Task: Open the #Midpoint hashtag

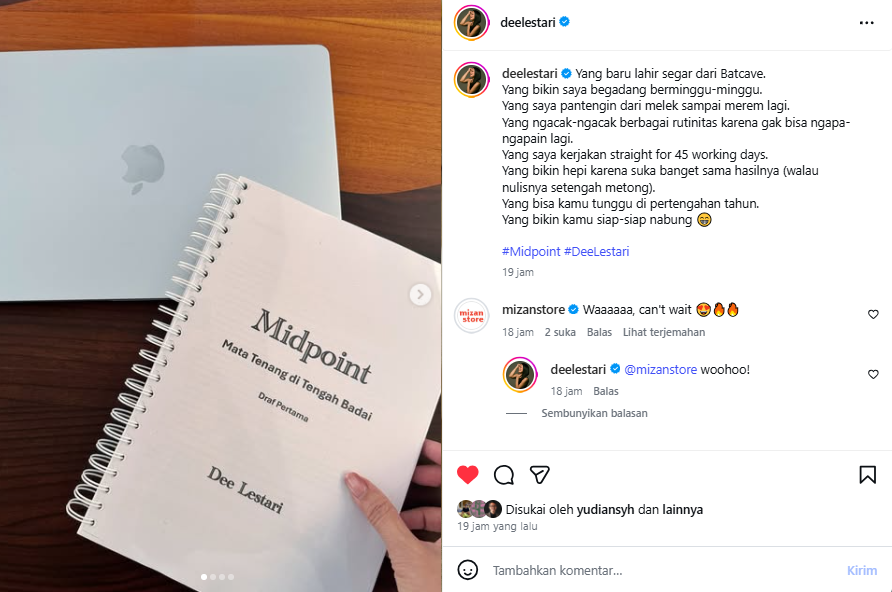Action: [531, 251]
